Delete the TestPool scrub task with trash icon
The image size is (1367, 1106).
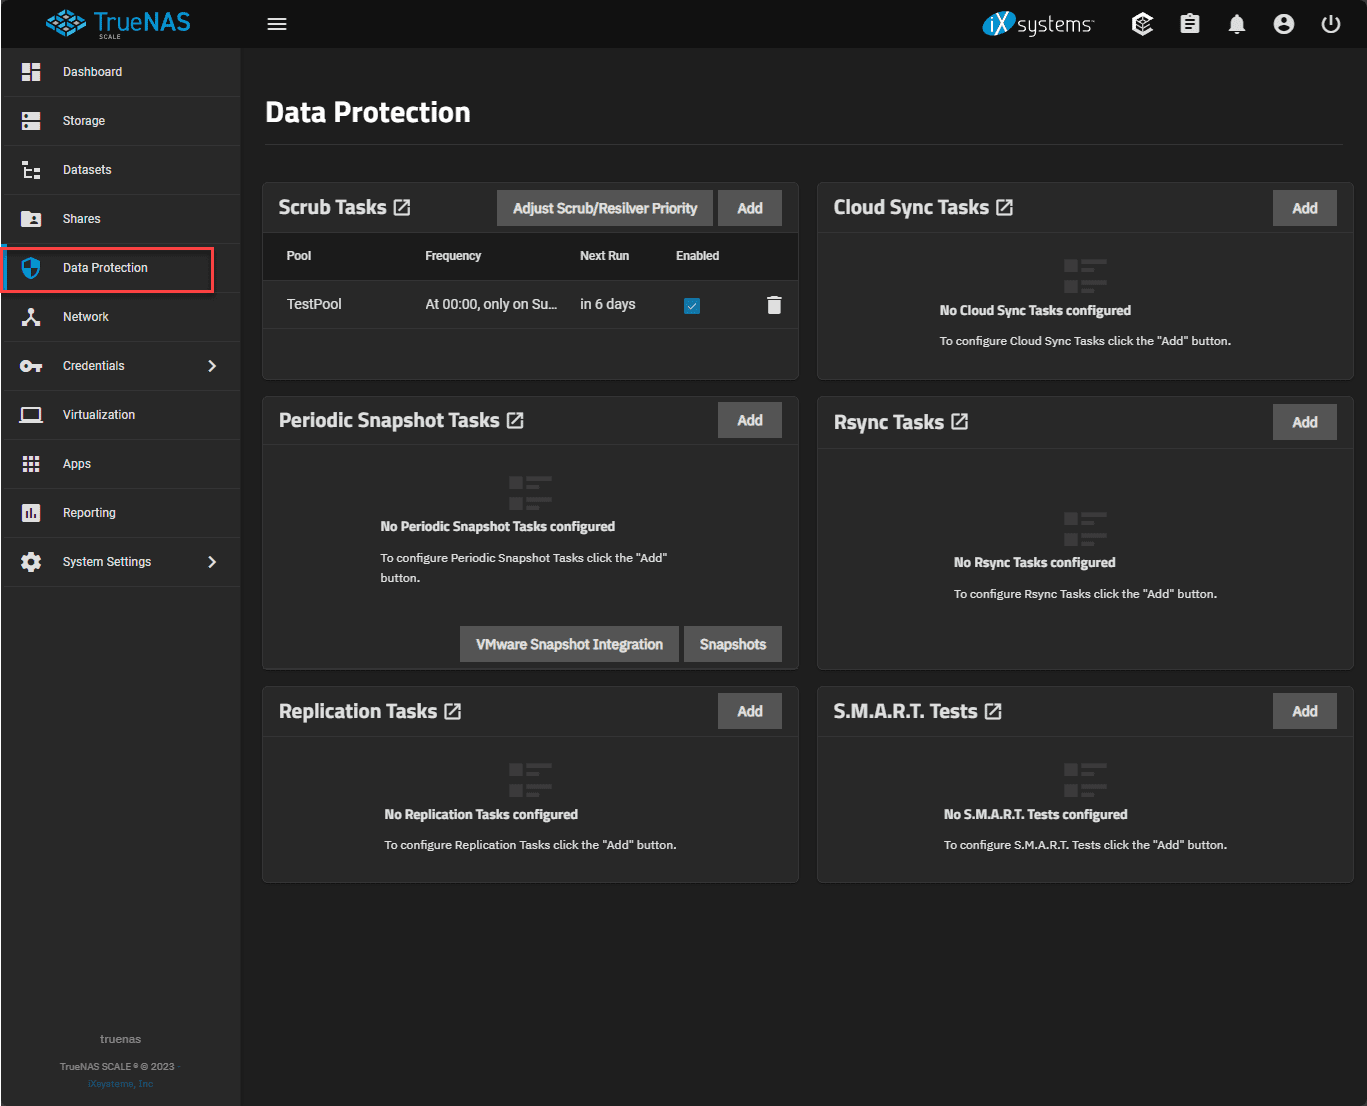tap(774, 305)
